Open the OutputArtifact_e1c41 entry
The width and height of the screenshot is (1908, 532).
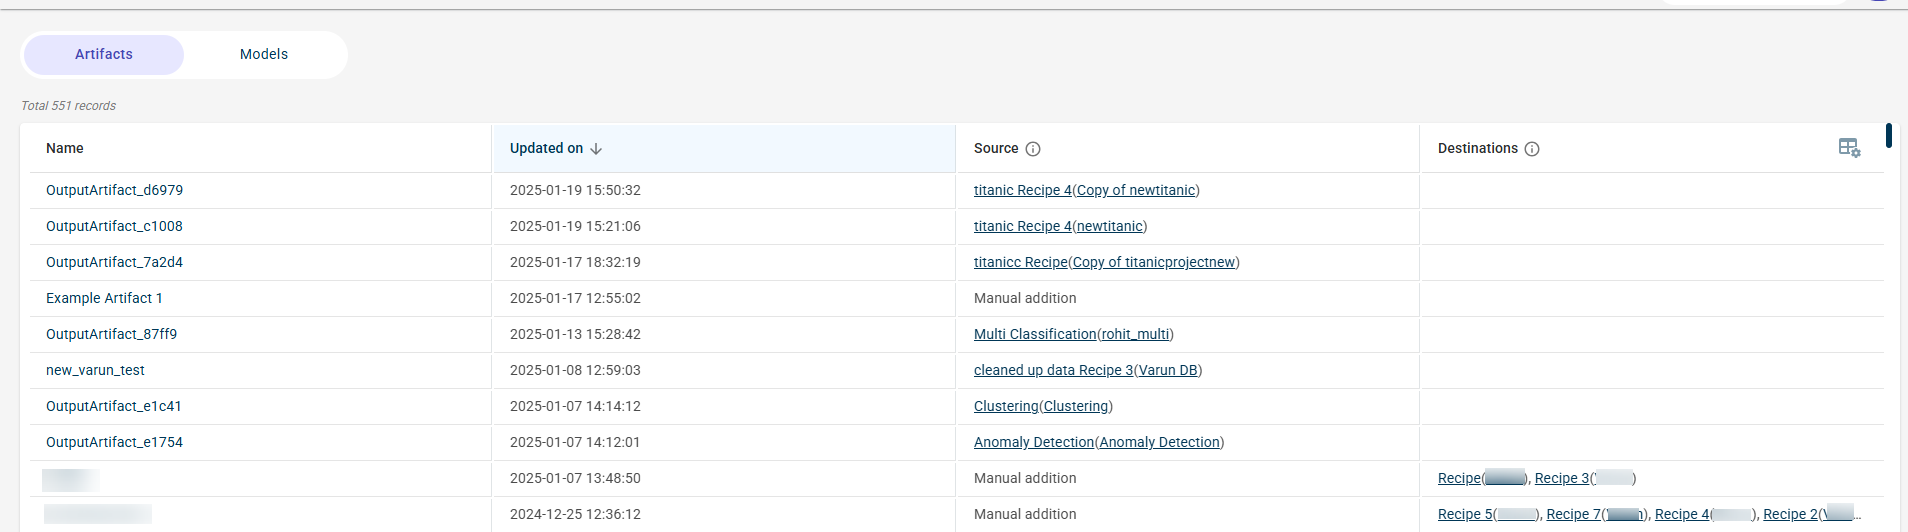click(x=113, y=406)
